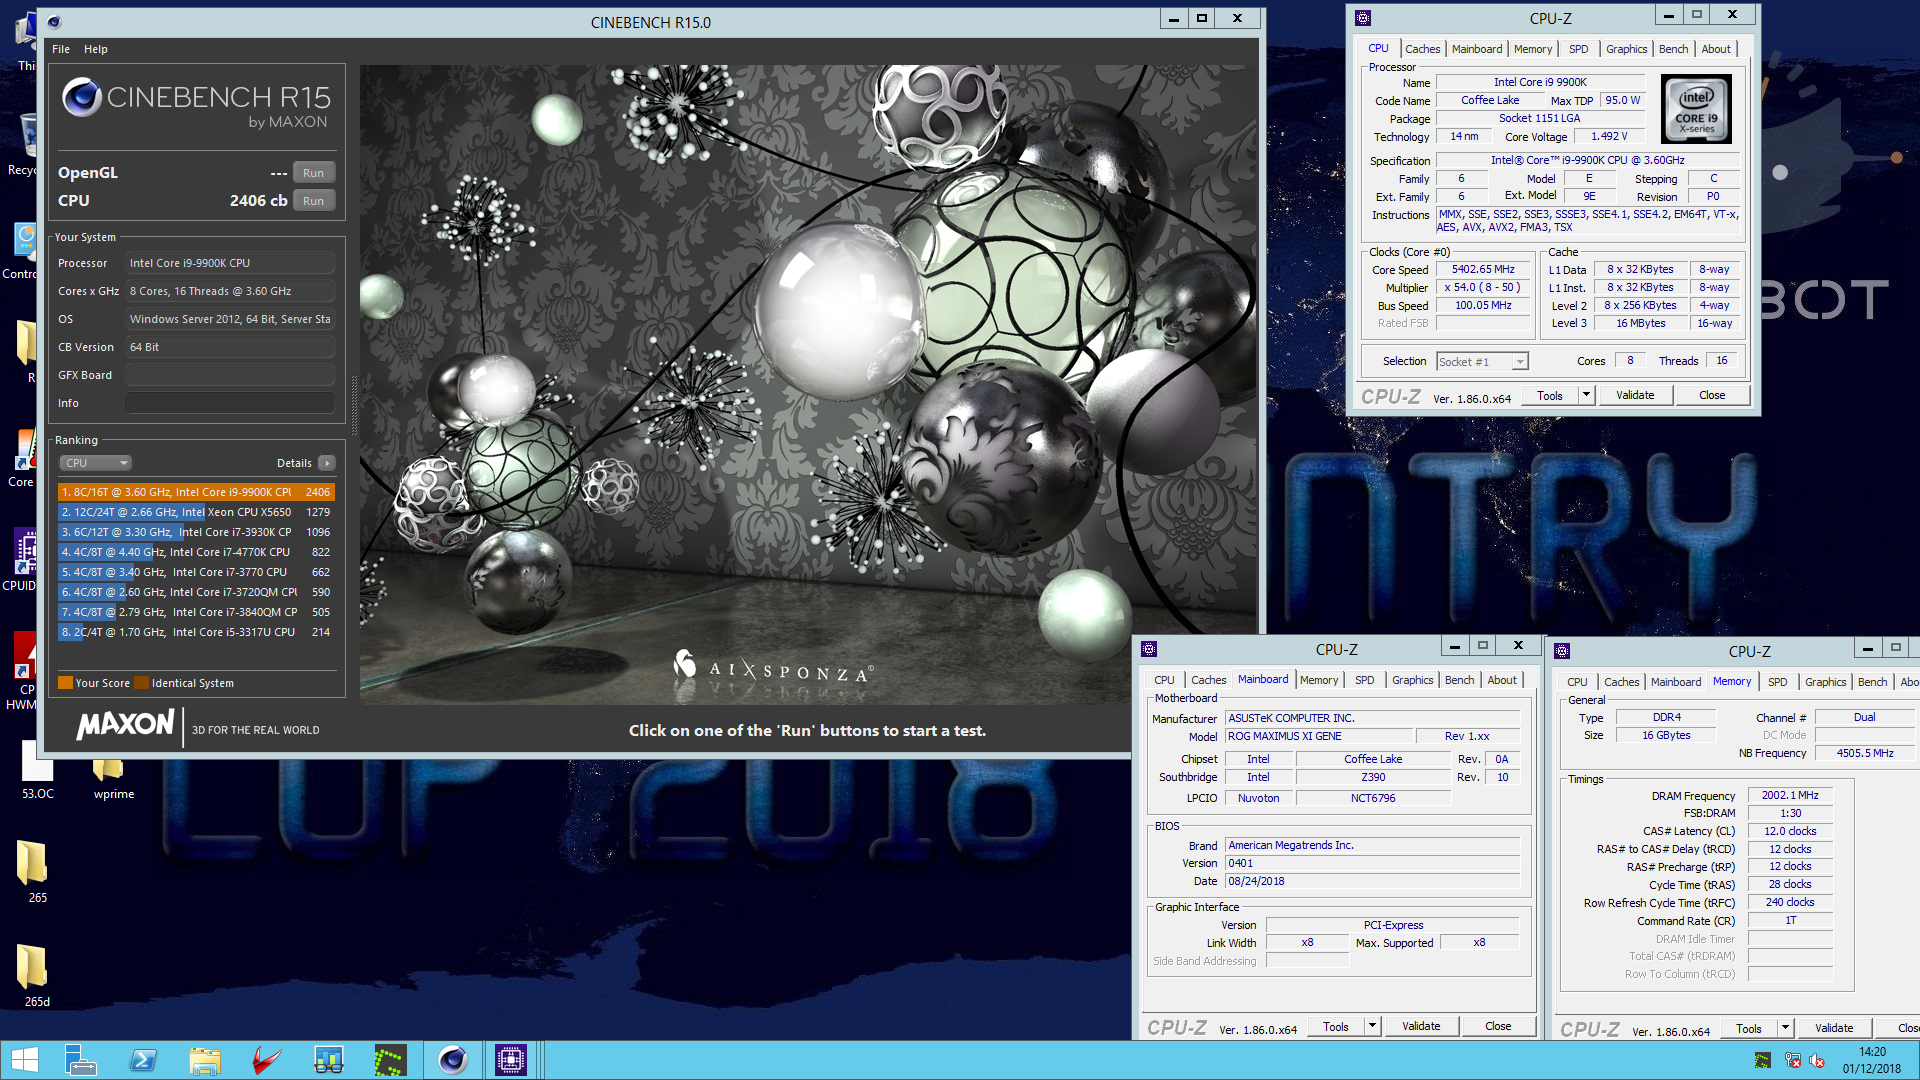1920x1080 pixels.
Task: Open Tools dropdown arrow in top CPU-Z
Action: tap(1586, 395)
